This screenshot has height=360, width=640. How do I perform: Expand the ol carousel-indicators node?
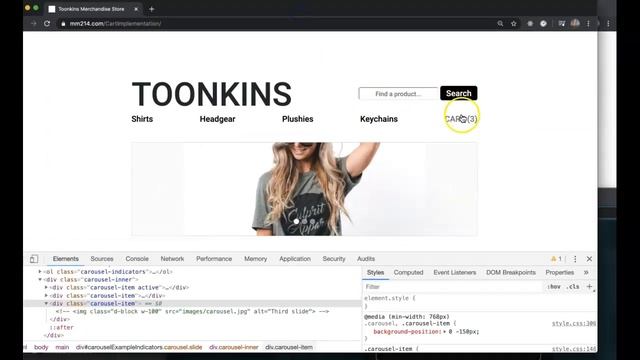click(40, 271)
